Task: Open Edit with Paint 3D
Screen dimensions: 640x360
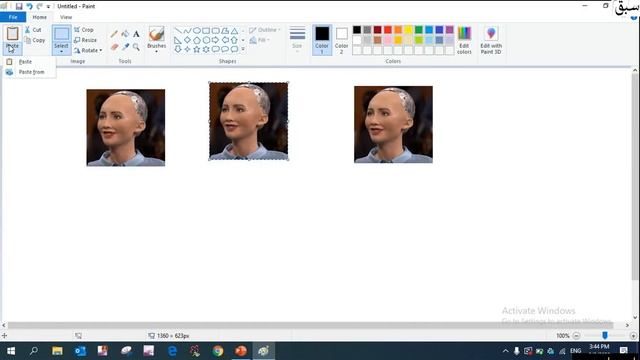Action: 491,40
